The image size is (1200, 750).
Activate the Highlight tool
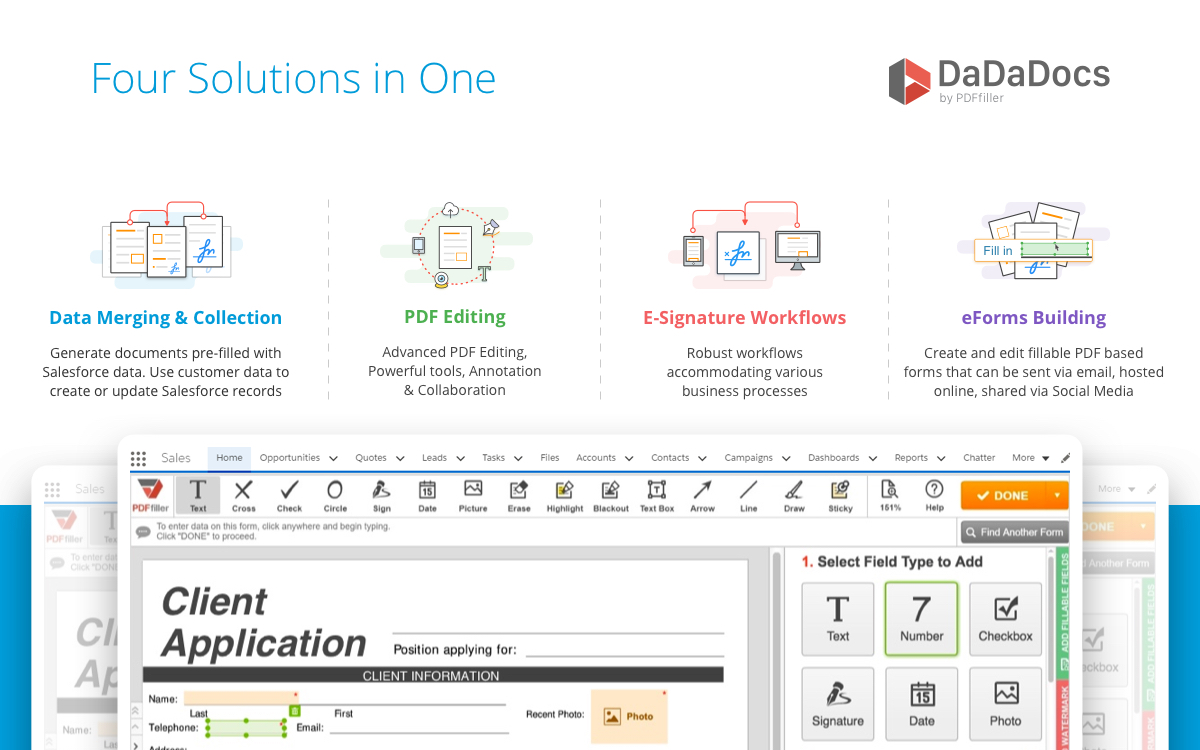click(x=564, y=495)
